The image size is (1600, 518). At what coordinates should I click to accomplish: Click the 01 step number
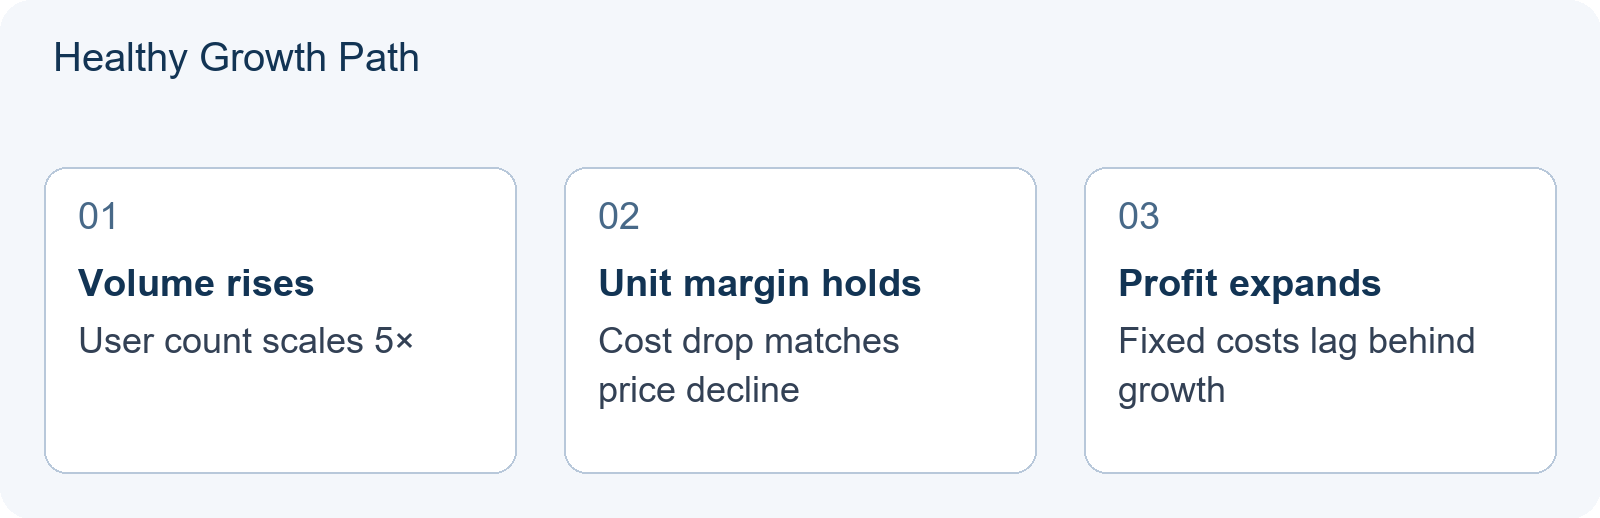(98, 216)
